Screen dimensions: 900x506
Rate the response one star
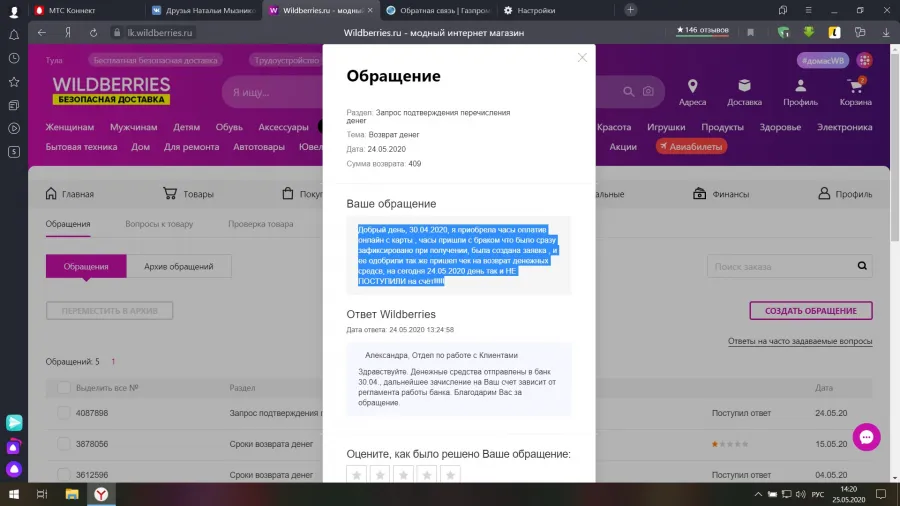click(356, 475)
